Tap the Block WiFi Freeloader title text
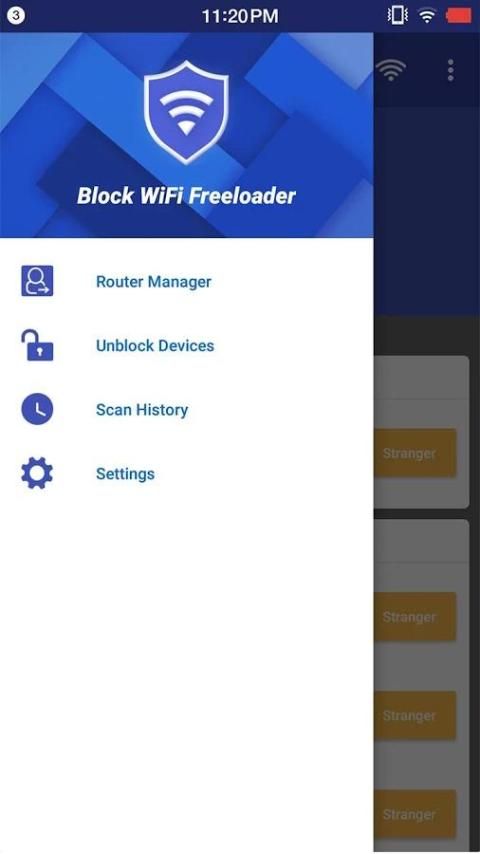The width and height of the screenshot is (480, 854). [186, 196]
